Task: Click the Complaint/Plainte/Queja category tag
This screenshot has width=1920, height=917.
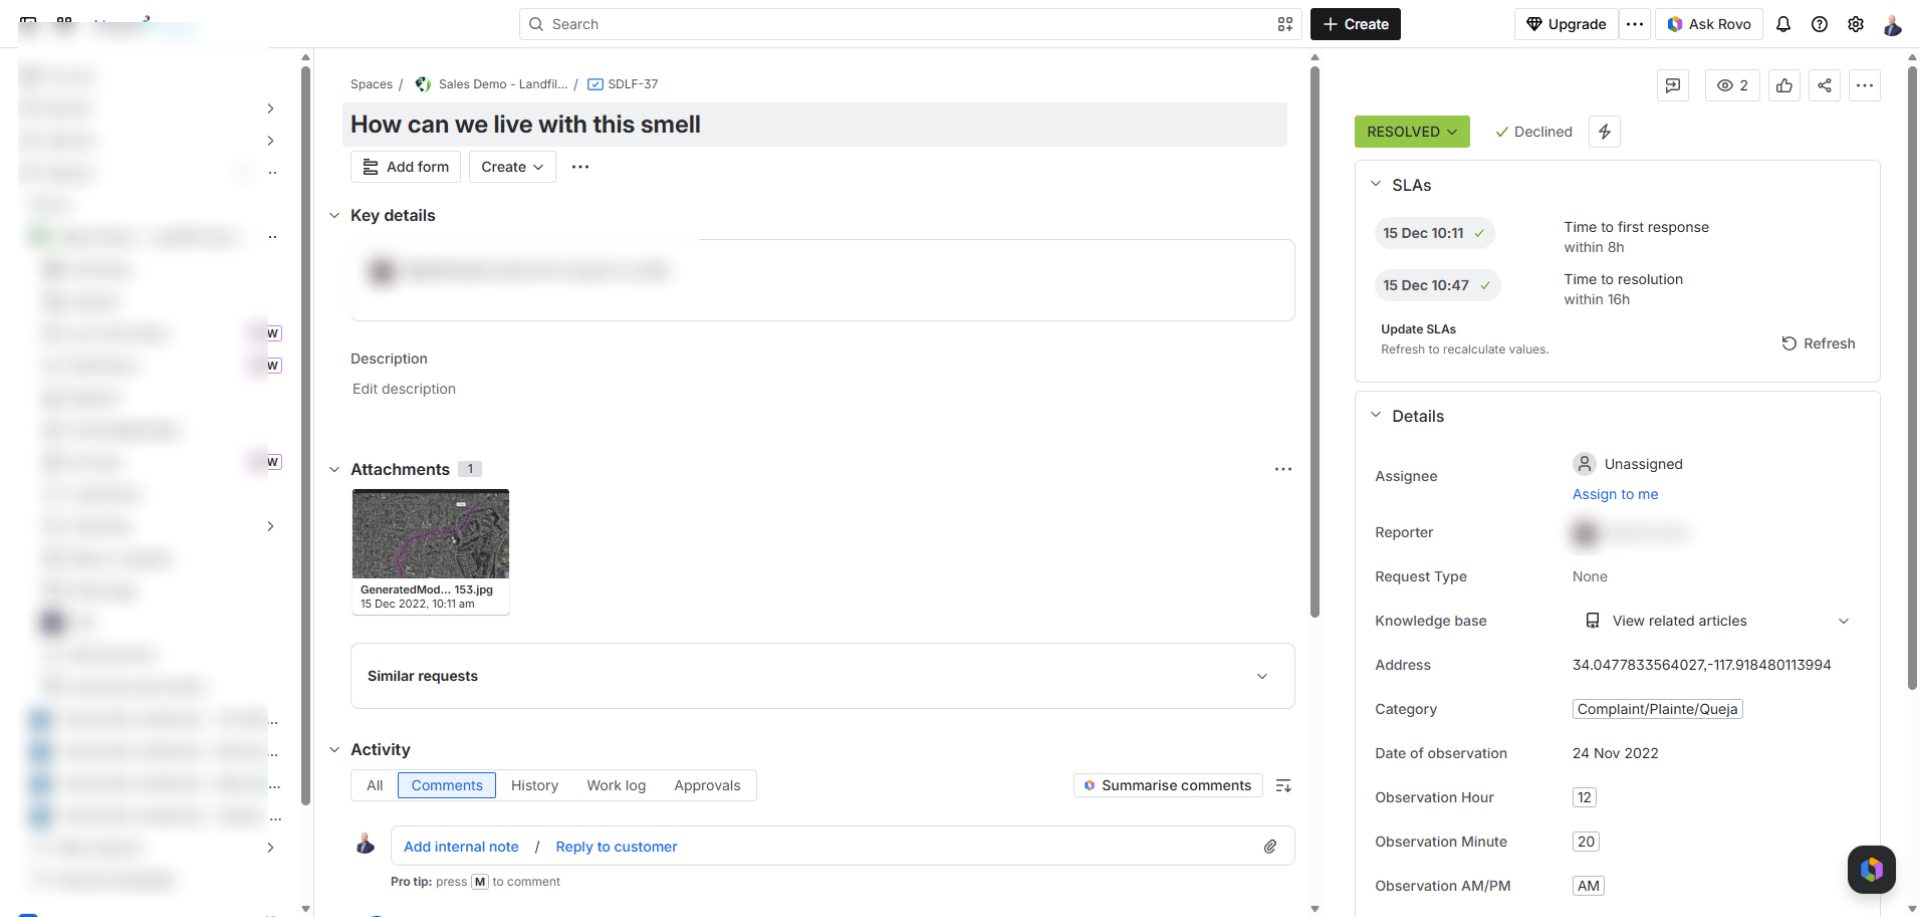Action: 1657,709
